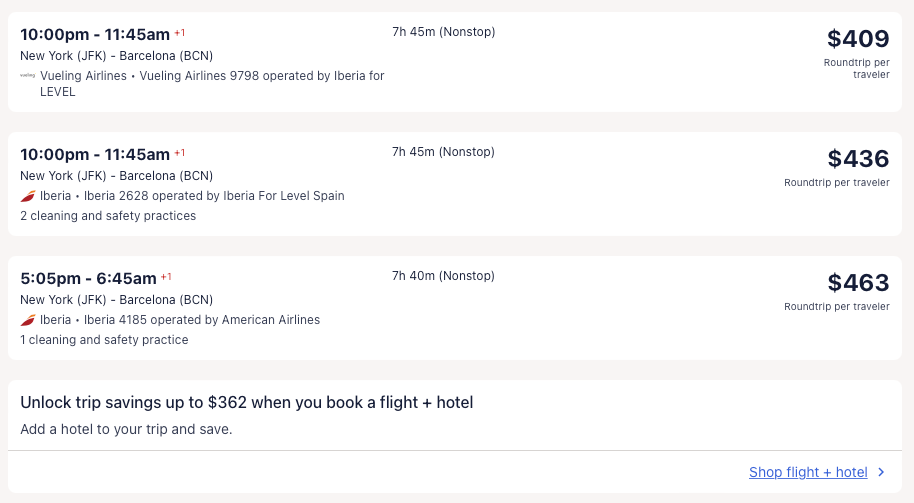The image size is (914, 503).
Task: Choose the $463 roundtrip fare
Action: click(x=857, y=283)
